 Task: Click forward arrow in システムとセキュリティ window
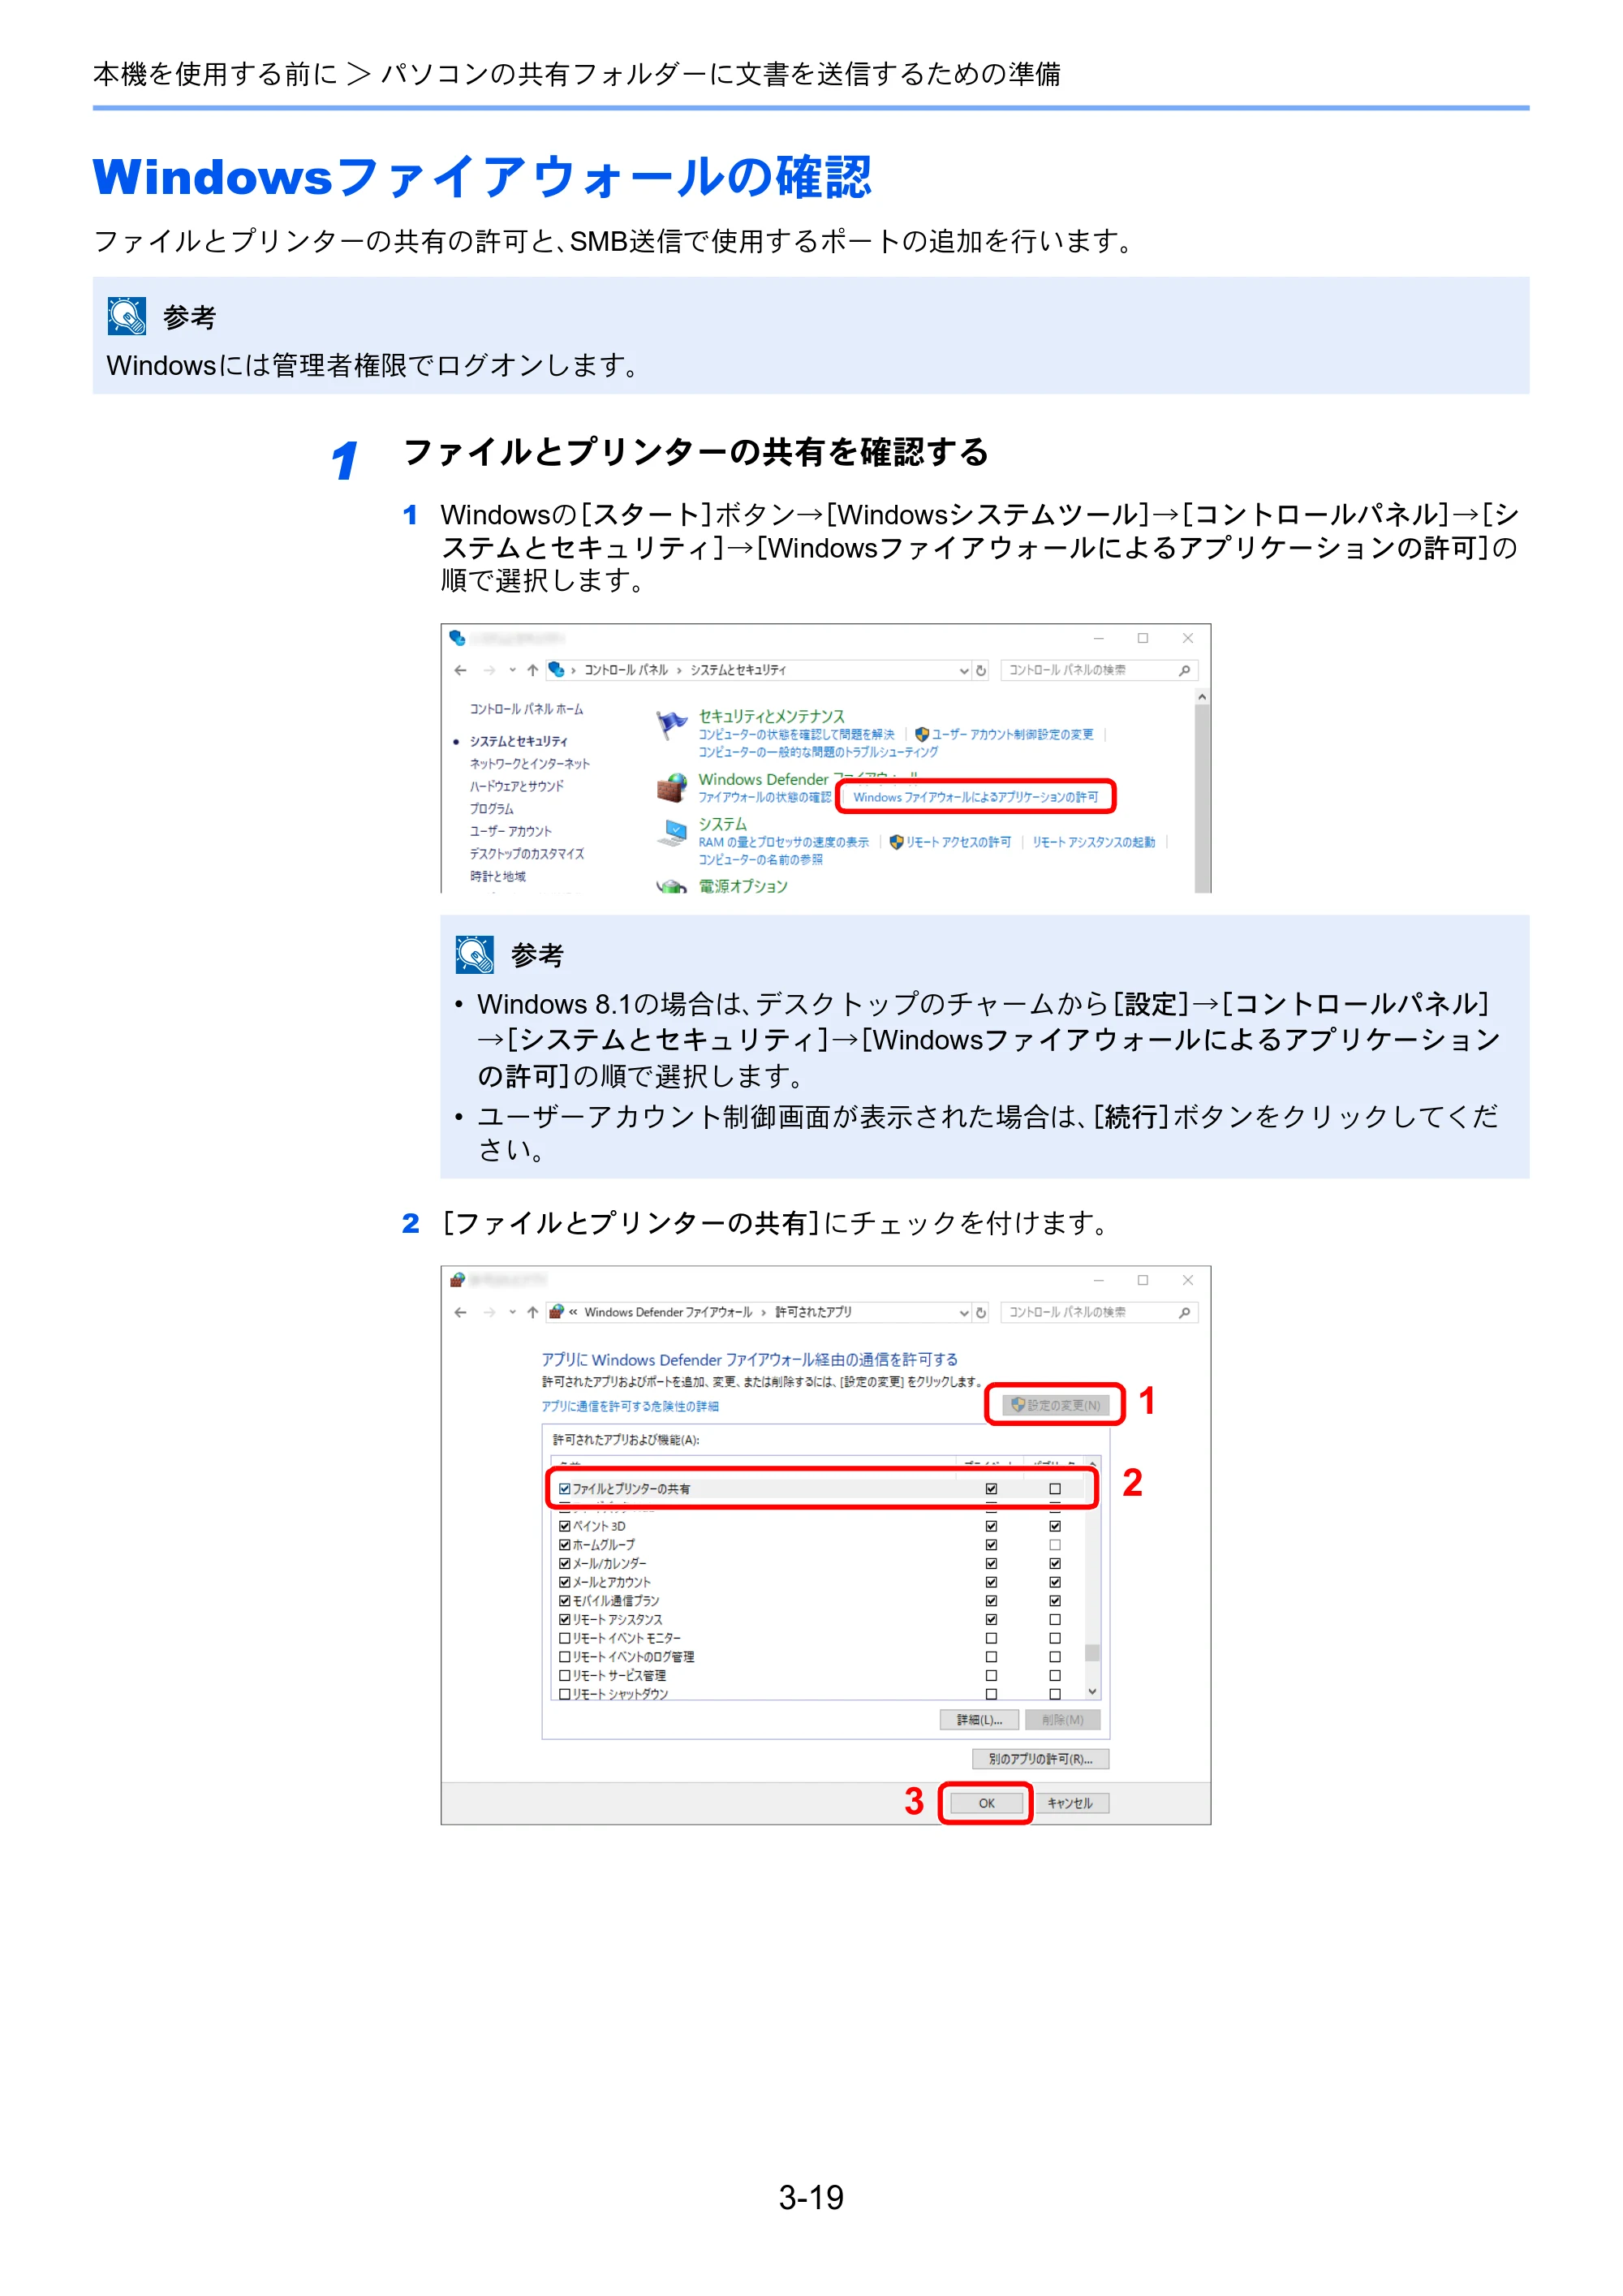coord(489,670)
